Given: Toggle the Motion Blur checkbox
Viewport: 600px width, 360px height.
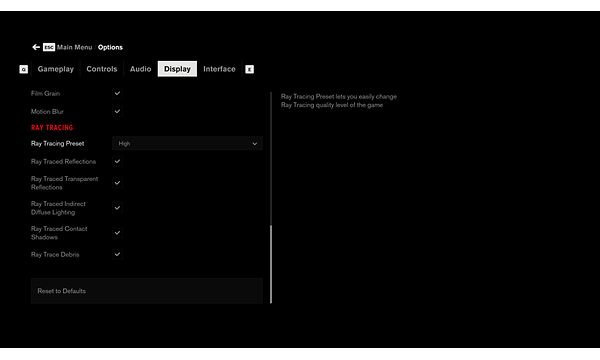Looking at the screenshot, I should click(x=117, y=111).
